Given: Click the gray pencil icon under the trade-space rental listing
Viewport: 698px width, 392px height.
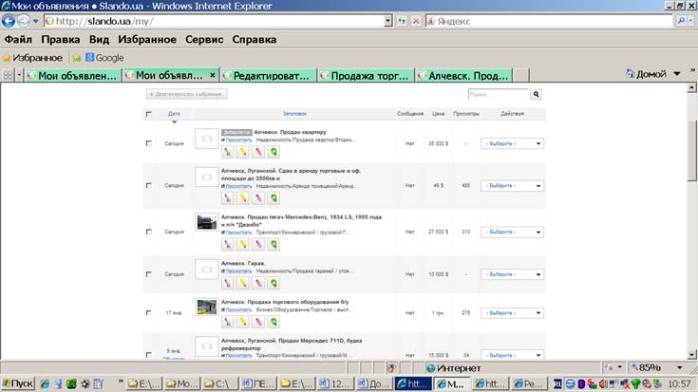Looking at the screenshot, I should (227, 198).
